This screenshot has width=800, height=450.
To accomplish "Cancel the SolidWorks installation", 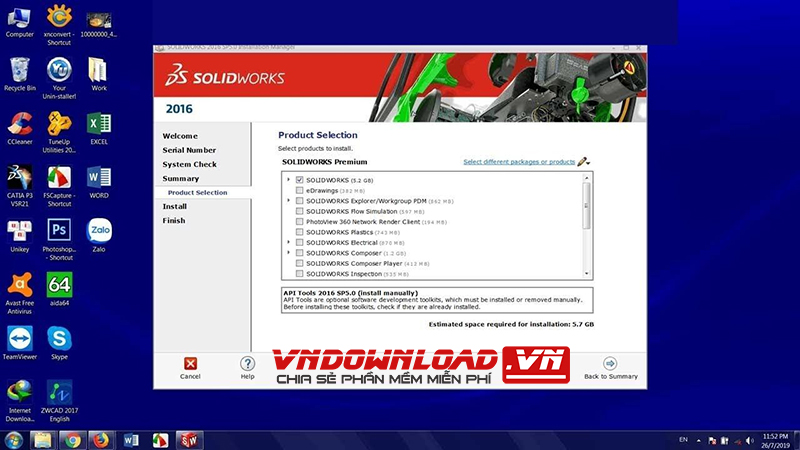I will click(190, 368).
